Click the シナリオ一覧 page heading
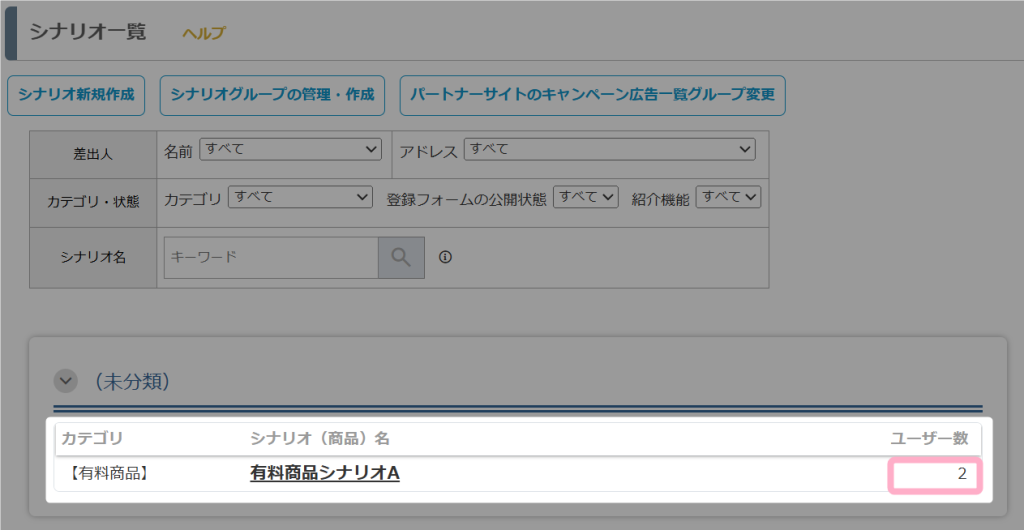 point(88,33)
